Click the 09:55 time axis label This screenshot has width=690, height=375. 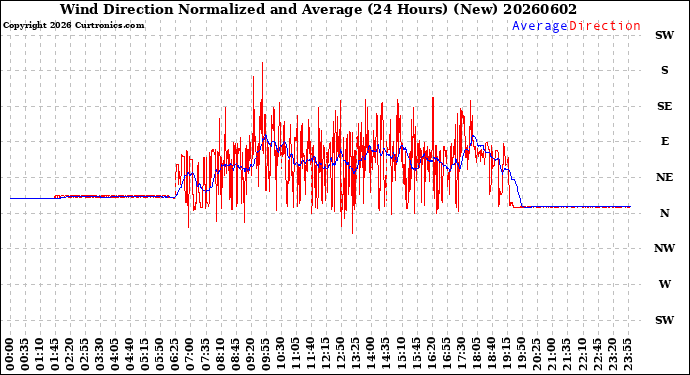pos(266,355)
